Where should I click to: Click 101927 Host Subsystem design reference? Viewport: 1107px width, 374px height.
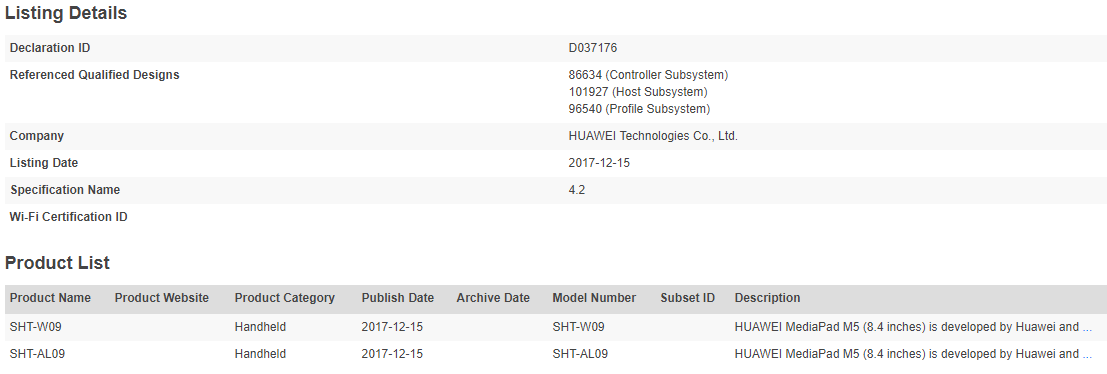click(638, 92)
